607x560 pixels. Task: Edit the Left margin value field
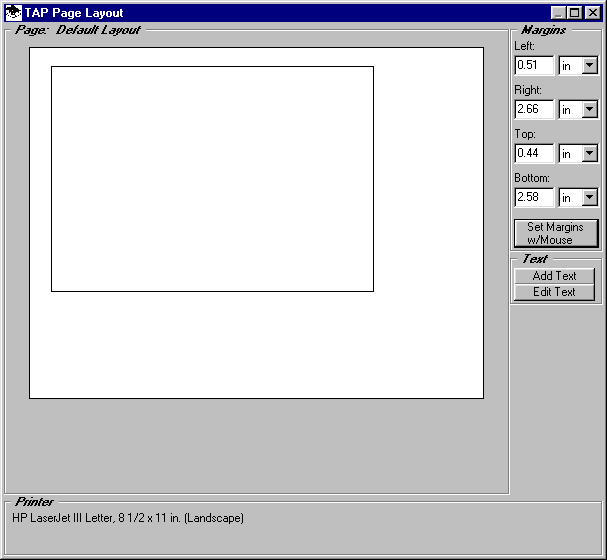pos(534,65)
